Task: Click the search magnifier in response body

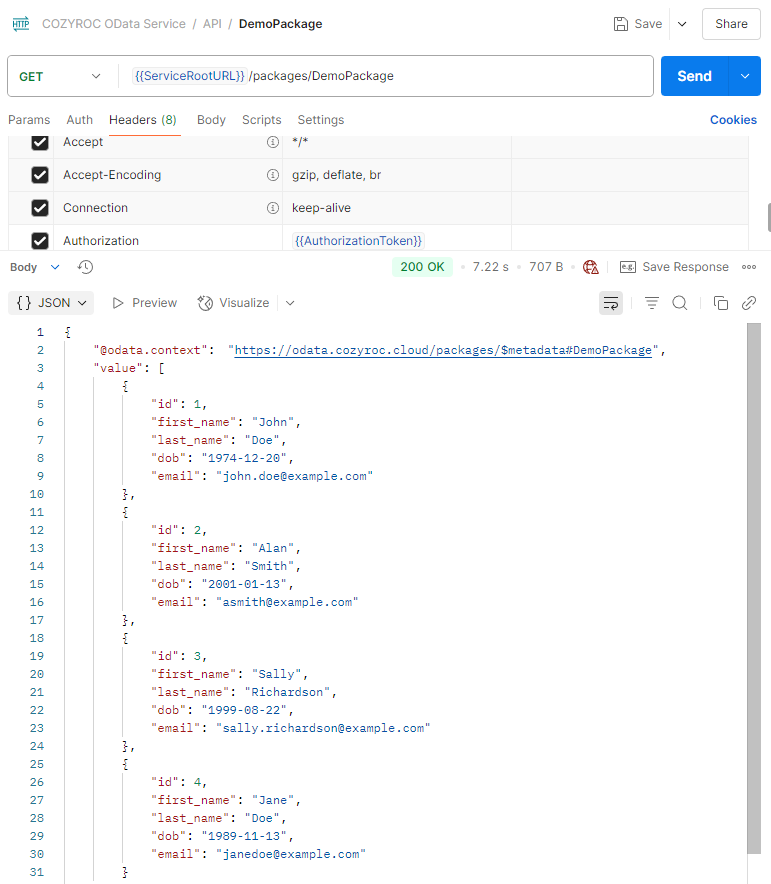Action: point(680,303)
